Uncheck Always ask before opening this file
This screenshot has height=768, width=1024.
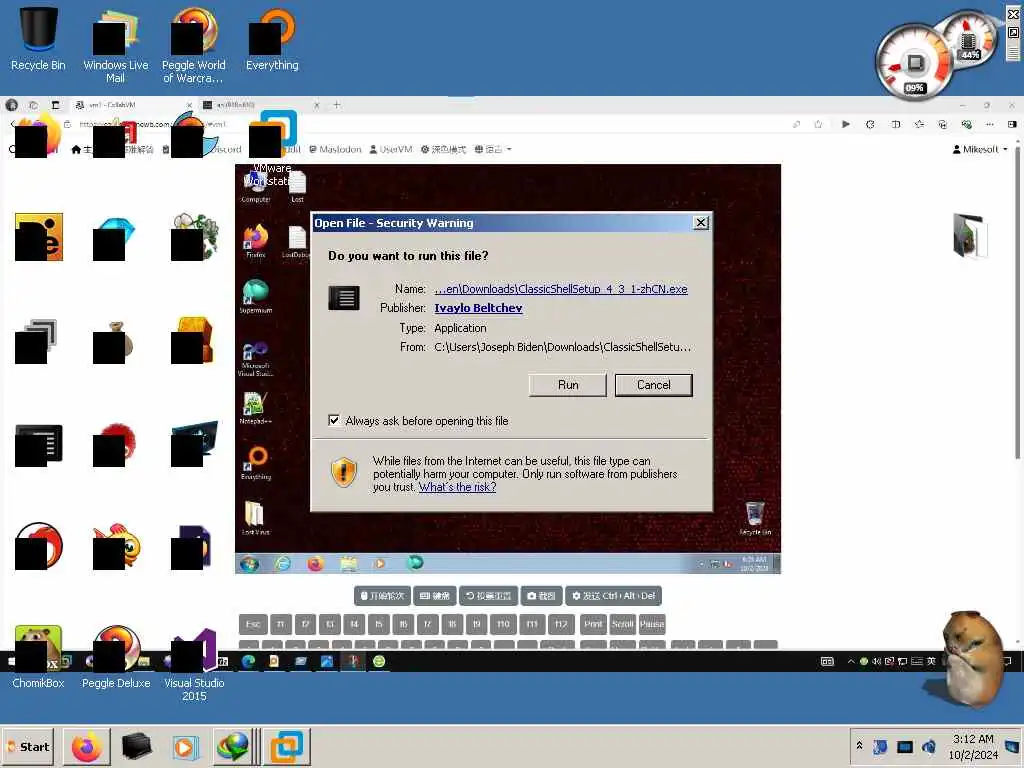tap(334, 421)
